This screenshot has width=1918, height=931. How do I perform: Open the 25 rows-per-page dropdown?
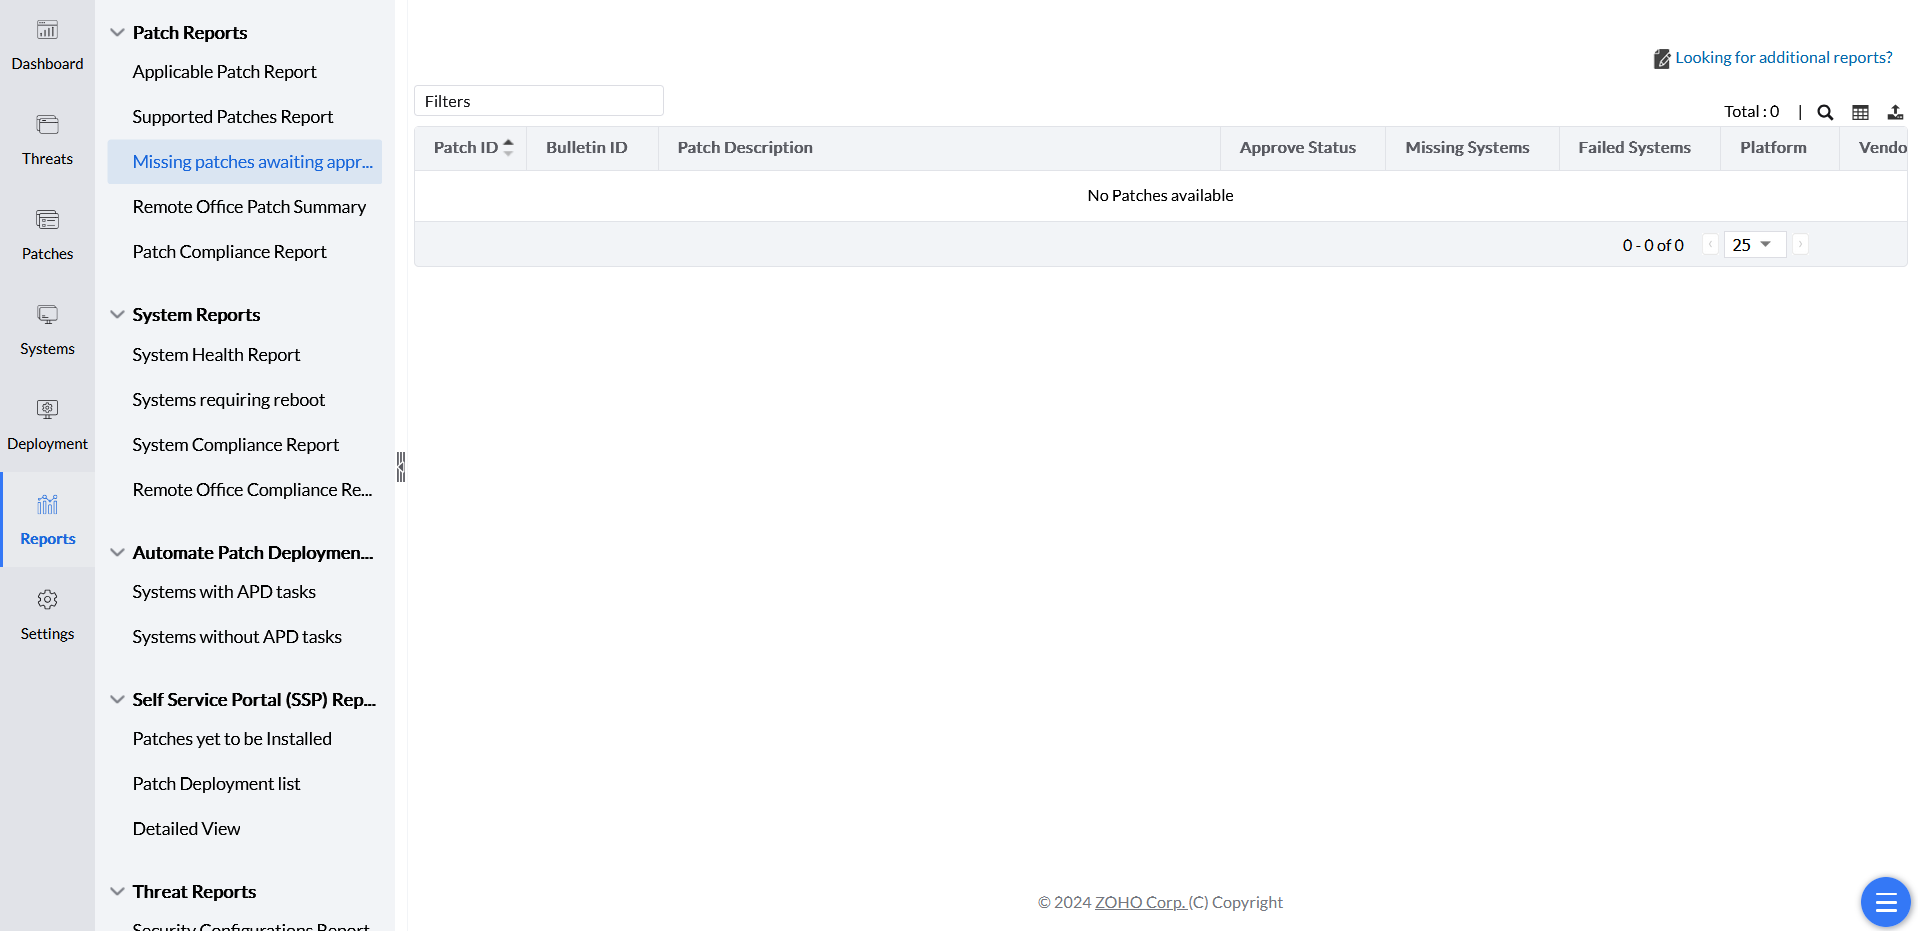[1754, 245]
